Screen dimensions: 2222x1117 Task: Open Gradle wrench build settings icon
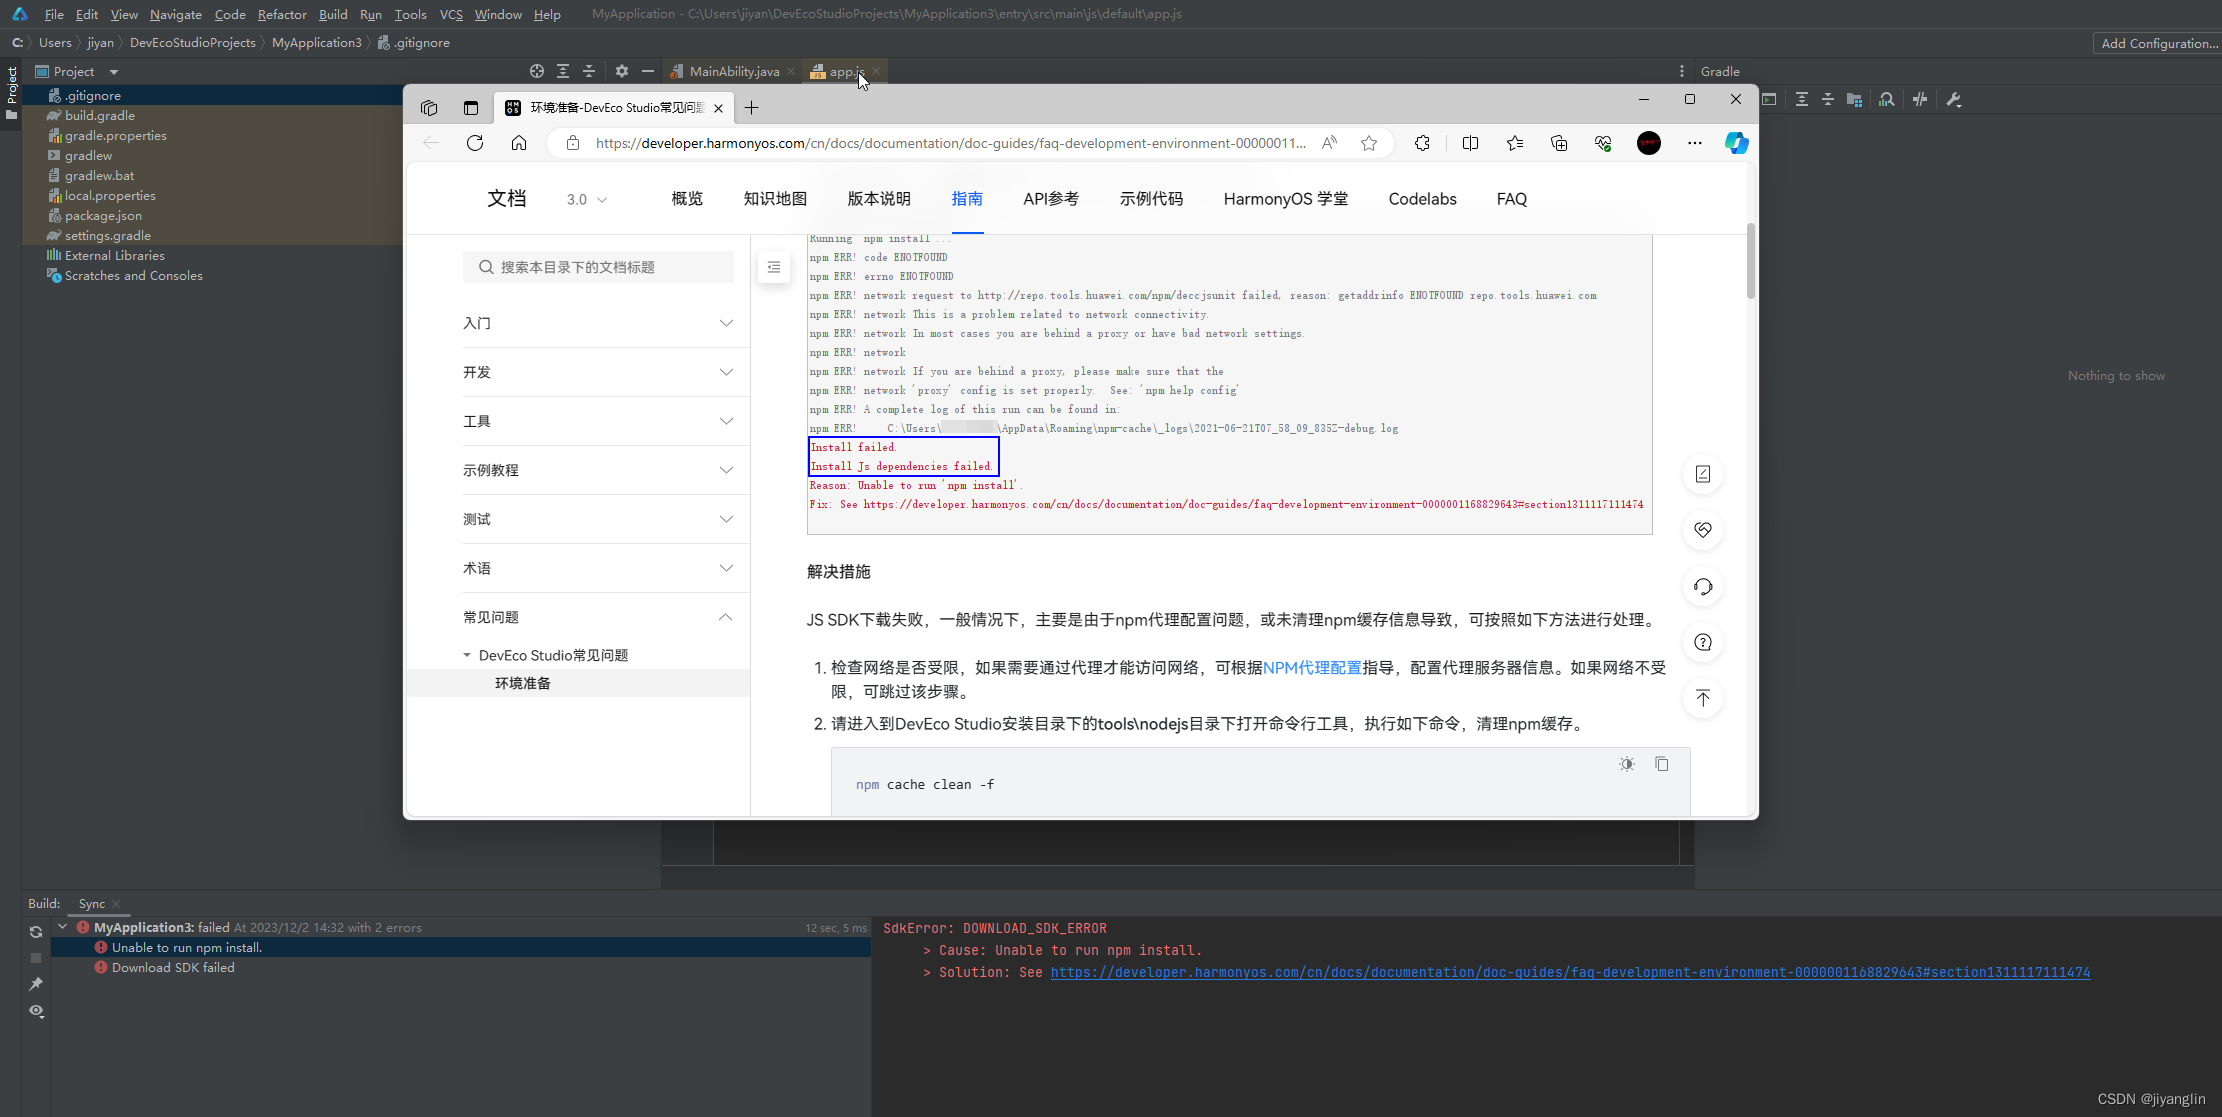(x=1953, y=100)
